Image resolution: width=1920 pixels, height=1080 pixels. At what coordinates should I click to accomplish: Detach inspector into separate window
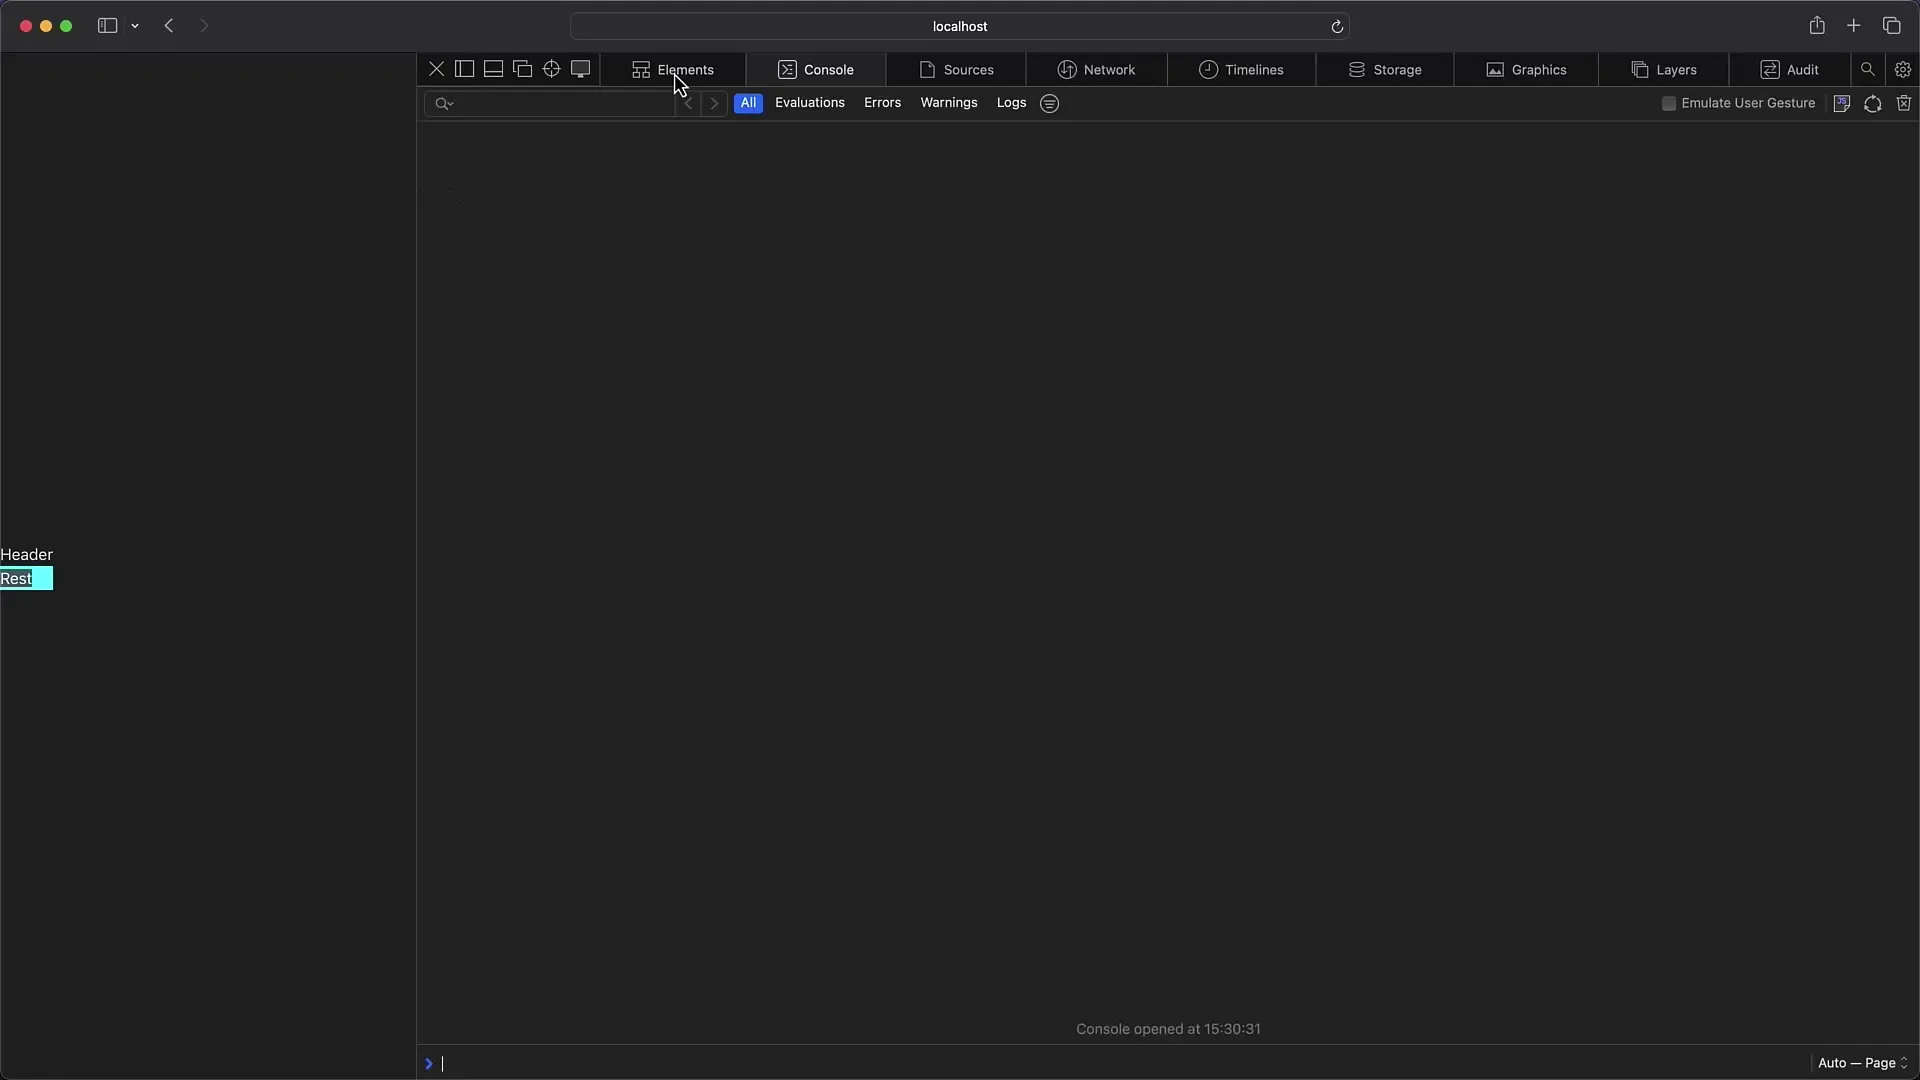coord(522,69)
